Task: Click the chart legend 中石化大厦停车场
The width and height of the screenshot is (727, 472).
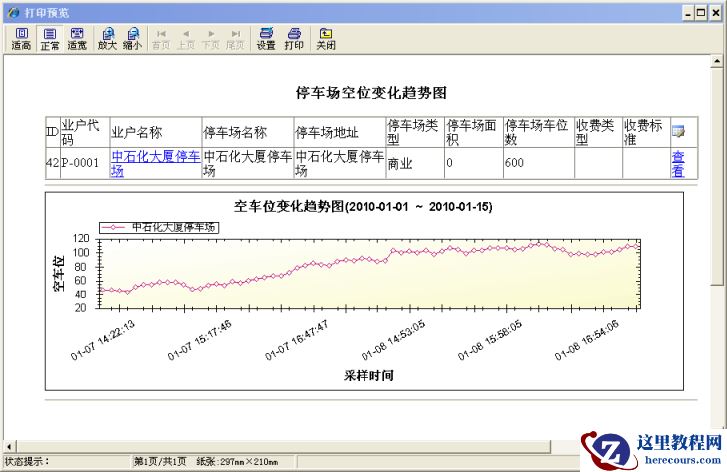Action: pyautogui.click(x=159, y=227)
